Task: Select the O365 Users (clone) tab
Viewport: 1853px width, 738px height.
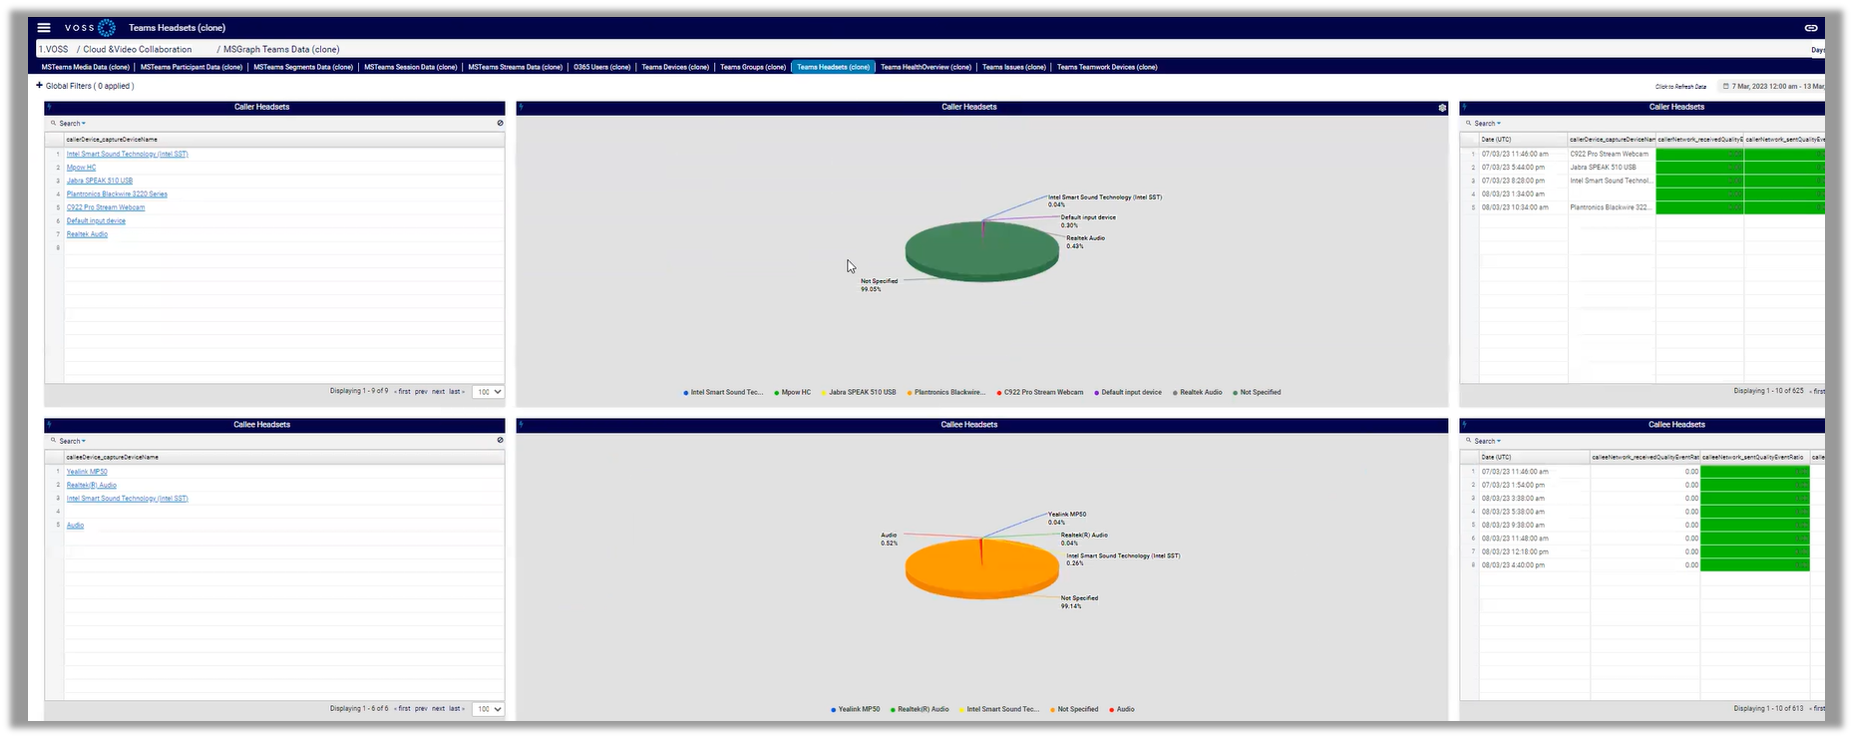Action: pos(602,67)
